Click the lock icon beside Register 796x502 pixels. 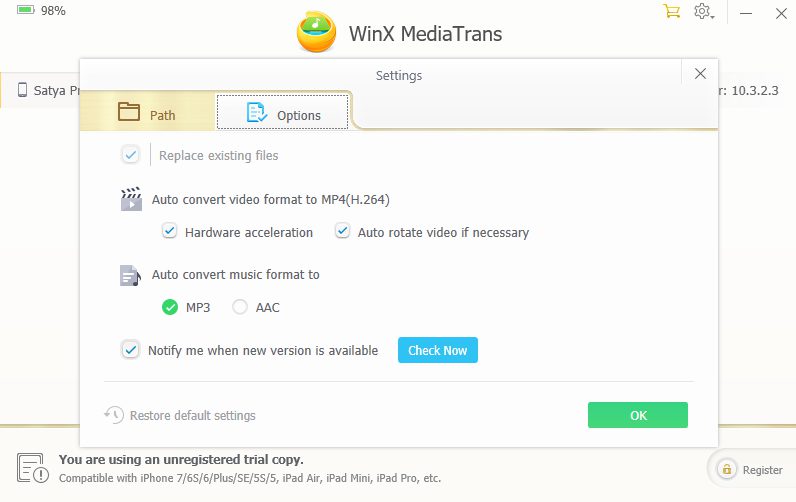pos(726,470)
